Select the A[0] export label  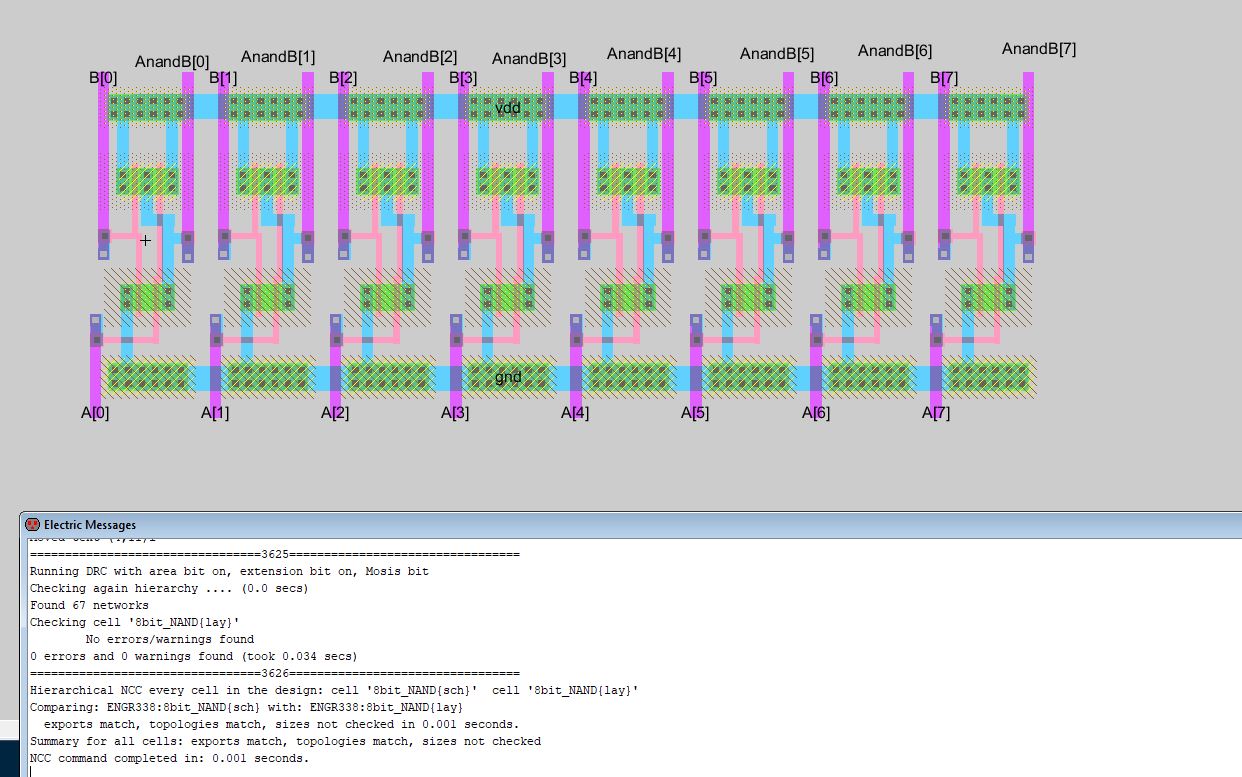(x=95, y=412)
